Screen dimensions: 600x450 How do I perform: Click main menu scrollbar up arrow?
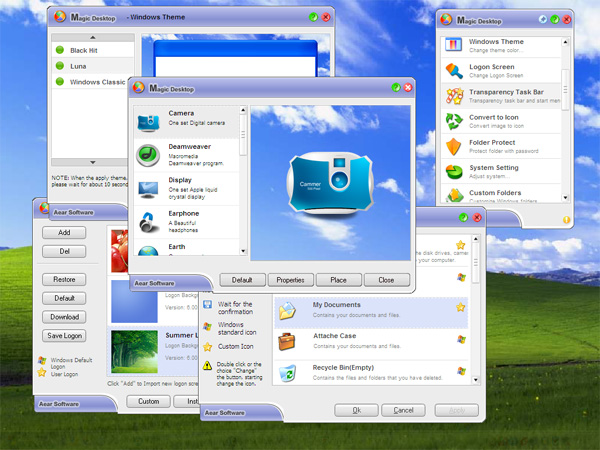[x=565, y=42]
